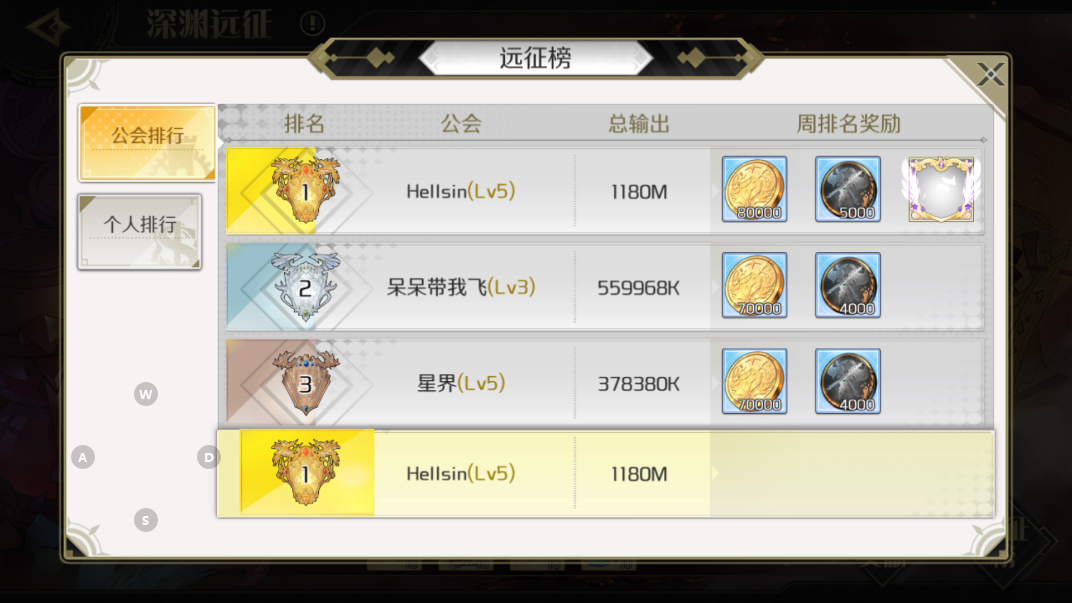Click the 70000 gold coin for 呆呆带我飞
Image resolution: width=1072 pixels, height=603 pixels.
coord(754,285)
